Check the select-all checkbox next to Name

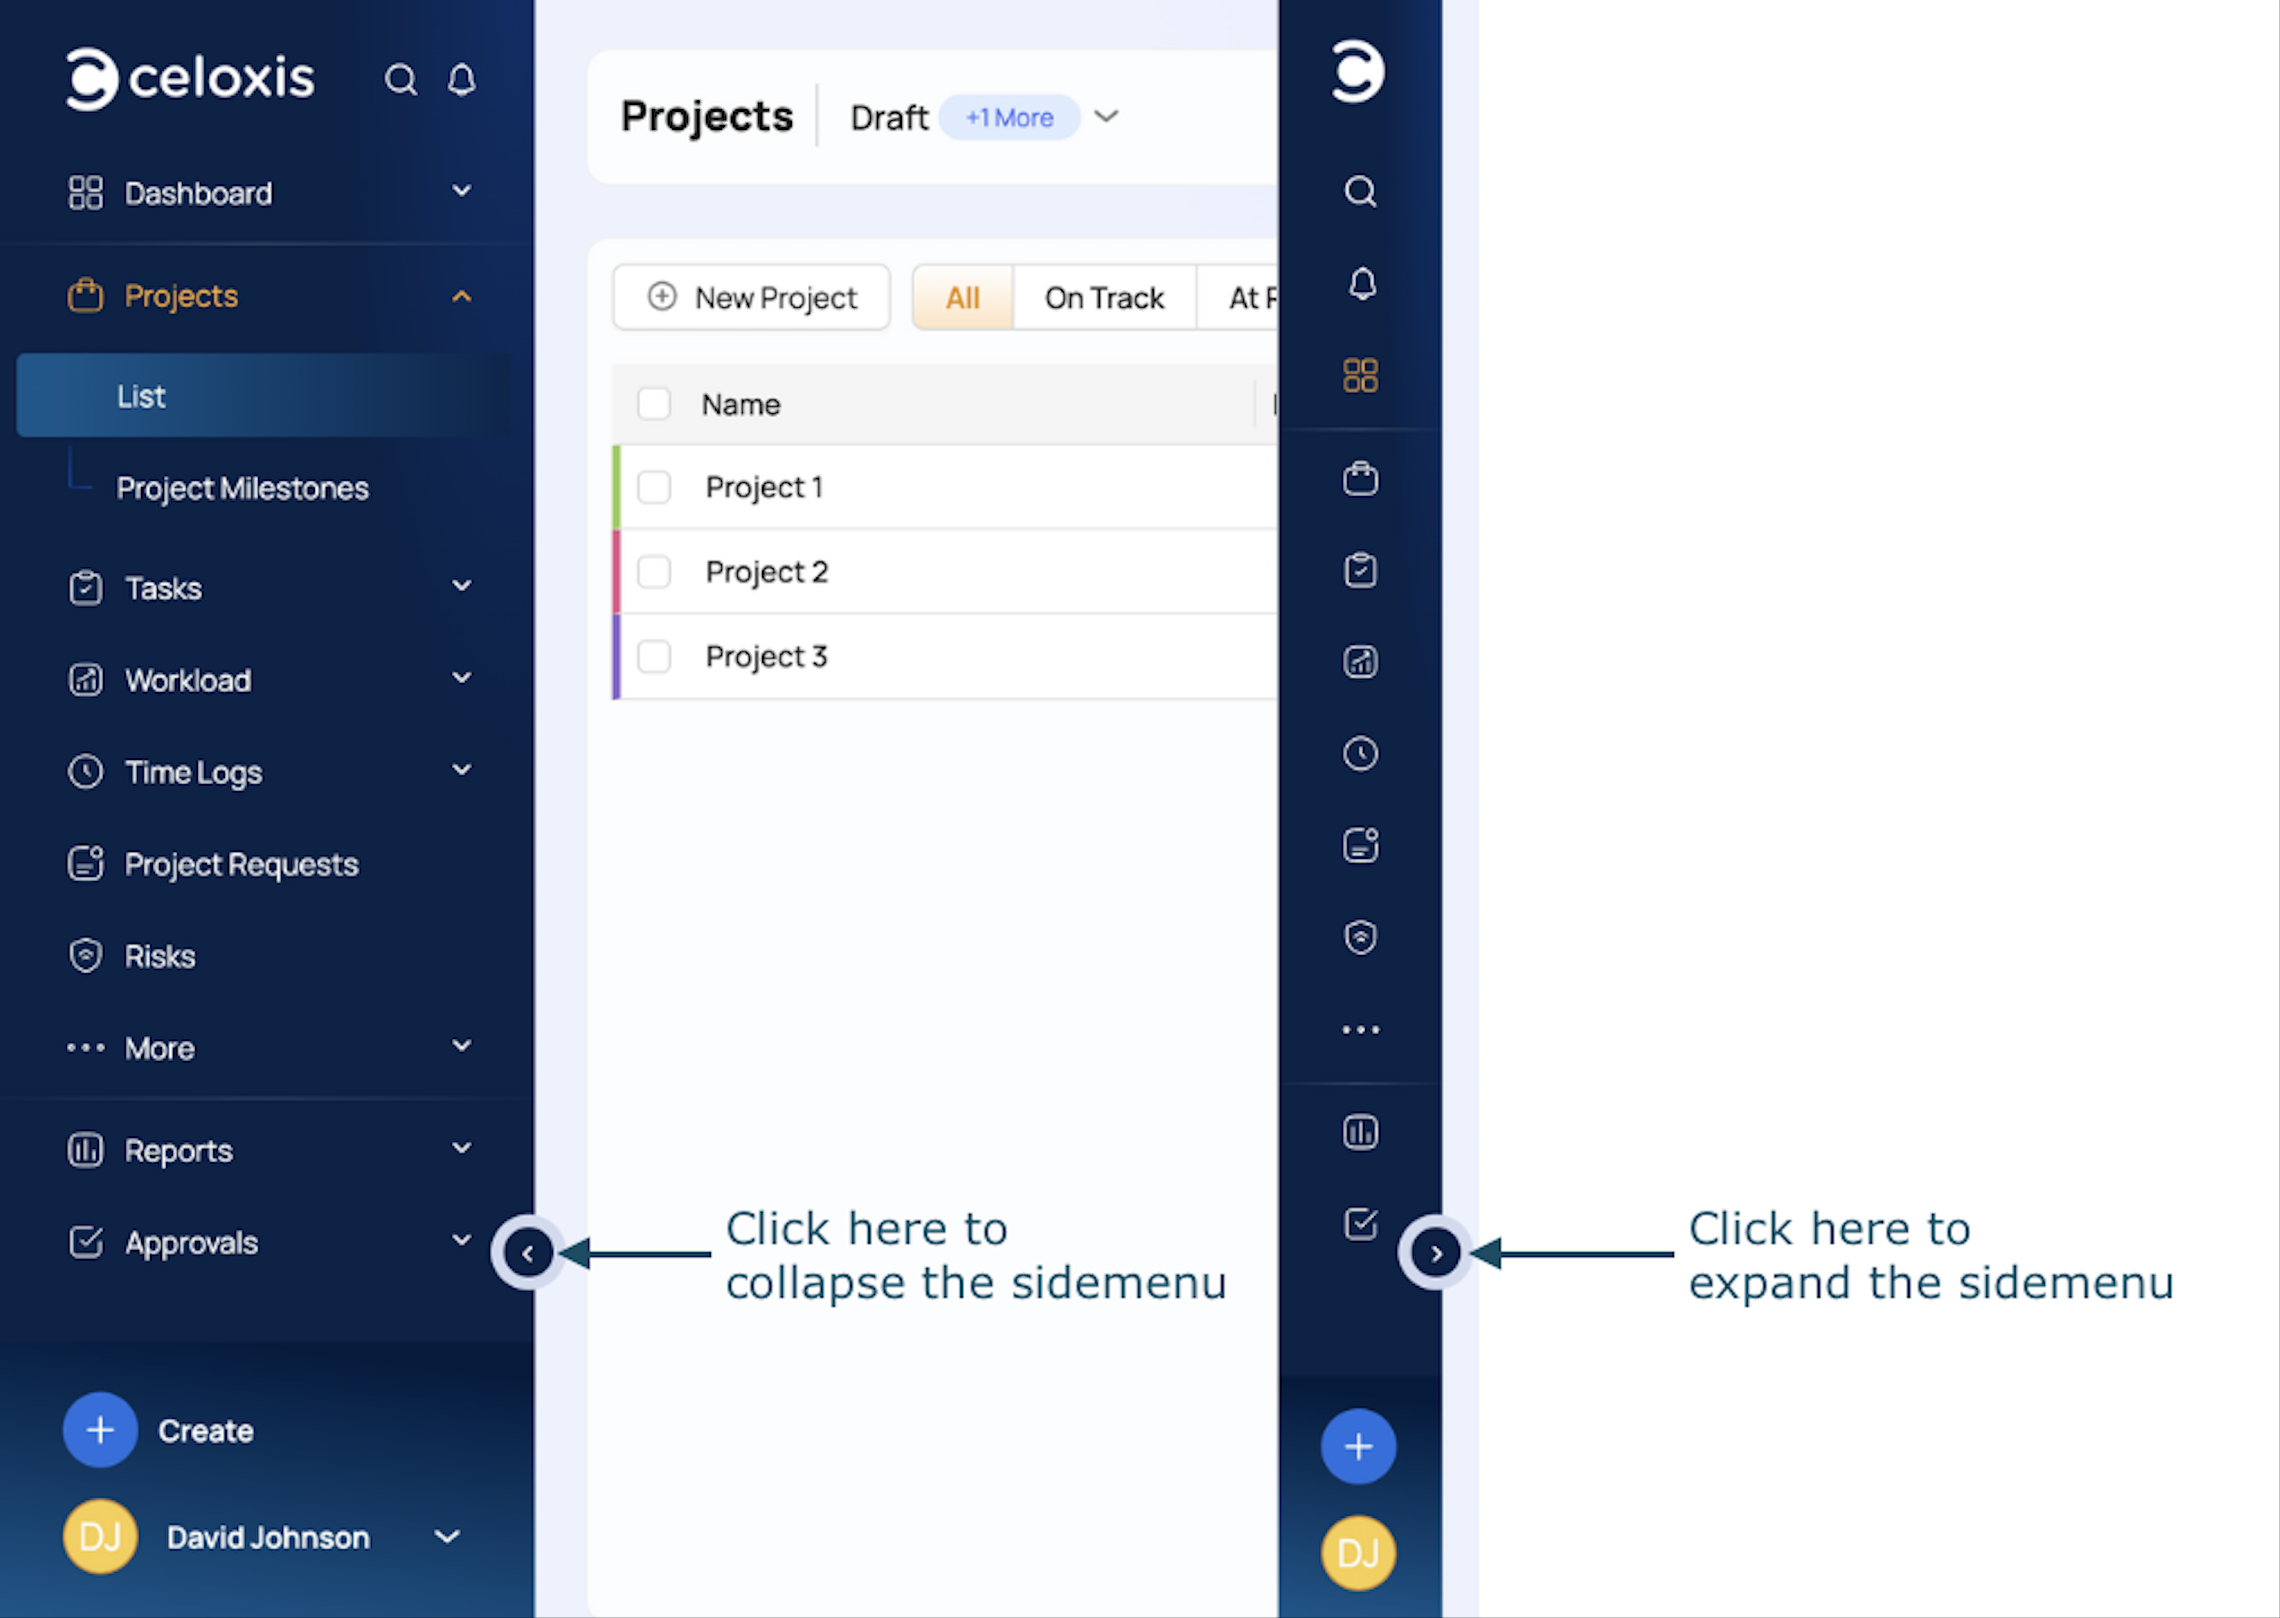click(654, 404)
